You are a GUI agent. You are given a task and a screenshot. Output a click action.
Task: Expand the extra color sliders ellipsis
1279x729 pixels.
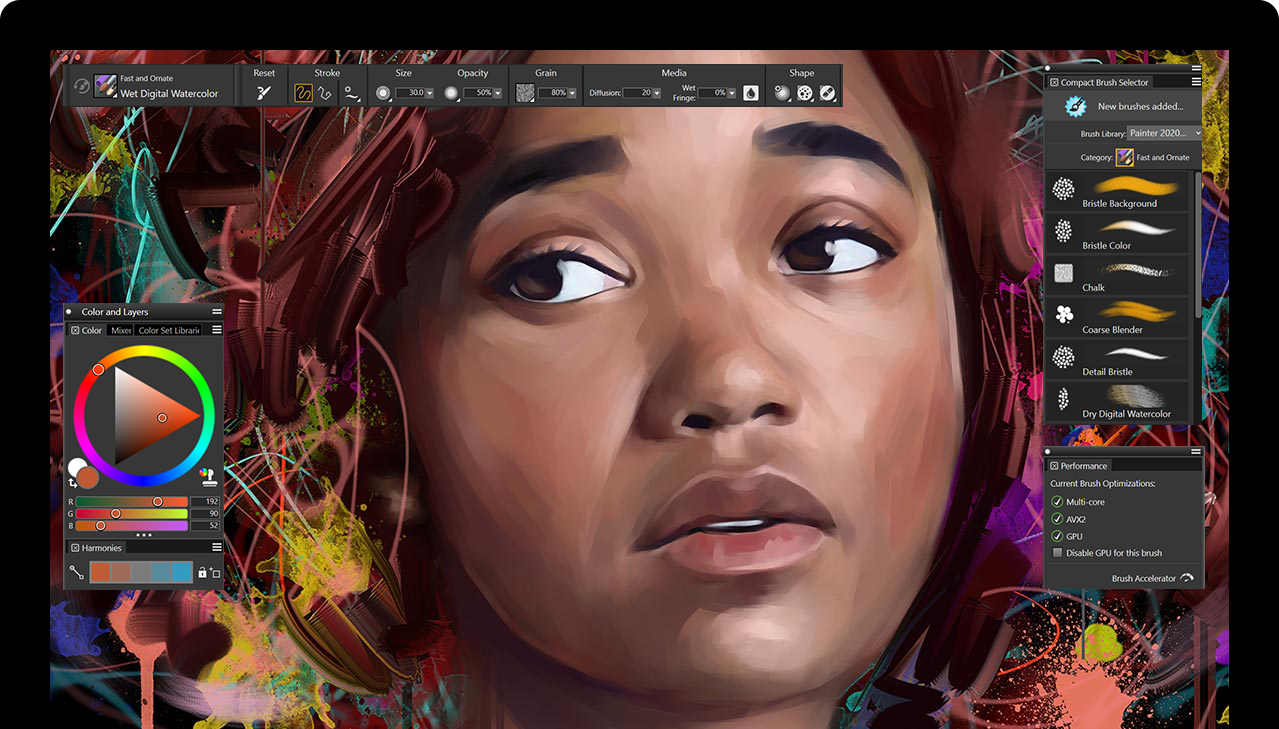pyautogui.click(x=144, y=535)
